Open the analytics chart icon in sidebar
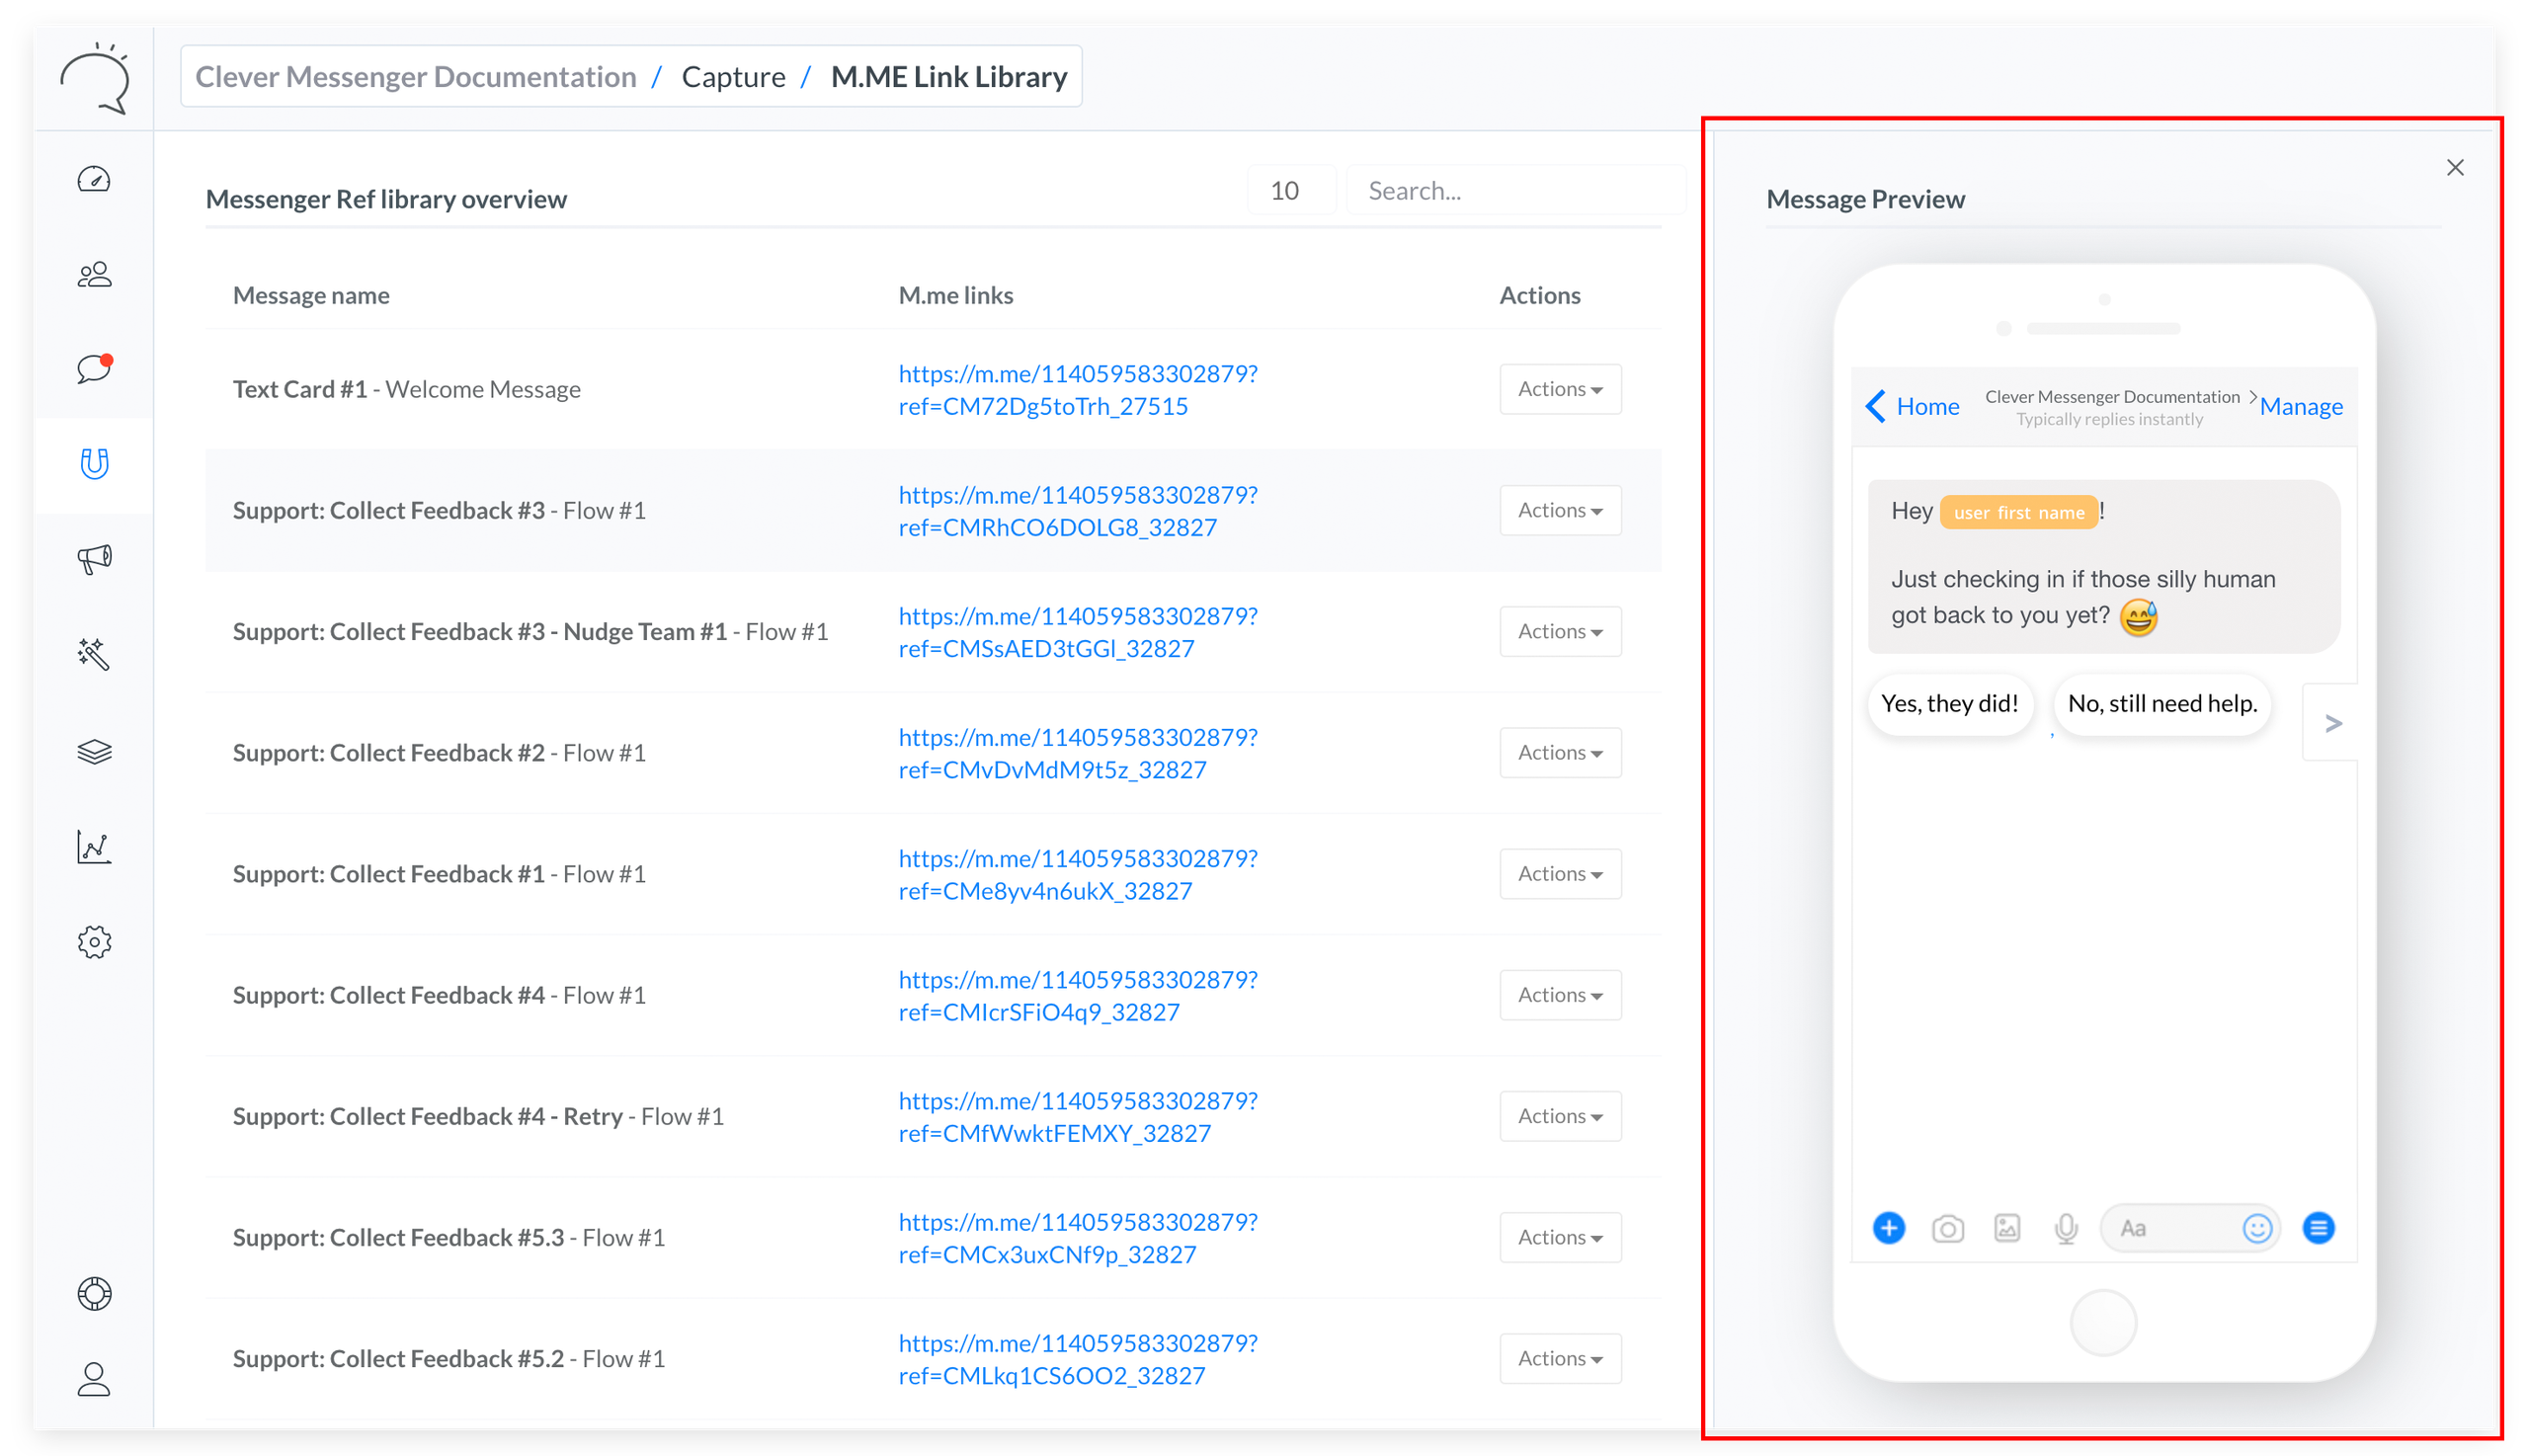 pos(94,847)
